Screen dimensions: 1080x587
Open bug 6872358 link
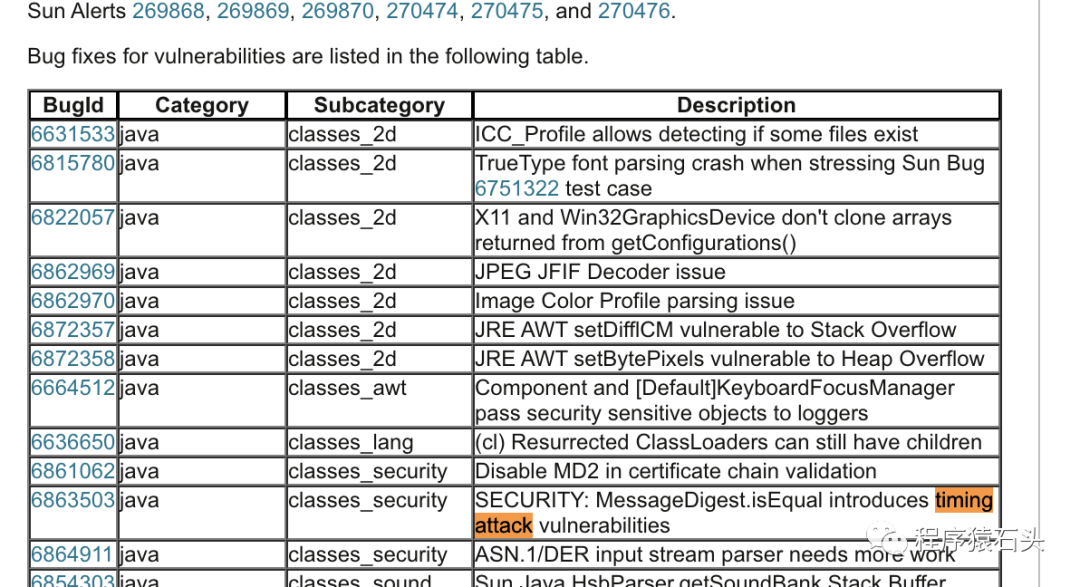[73, 359]
